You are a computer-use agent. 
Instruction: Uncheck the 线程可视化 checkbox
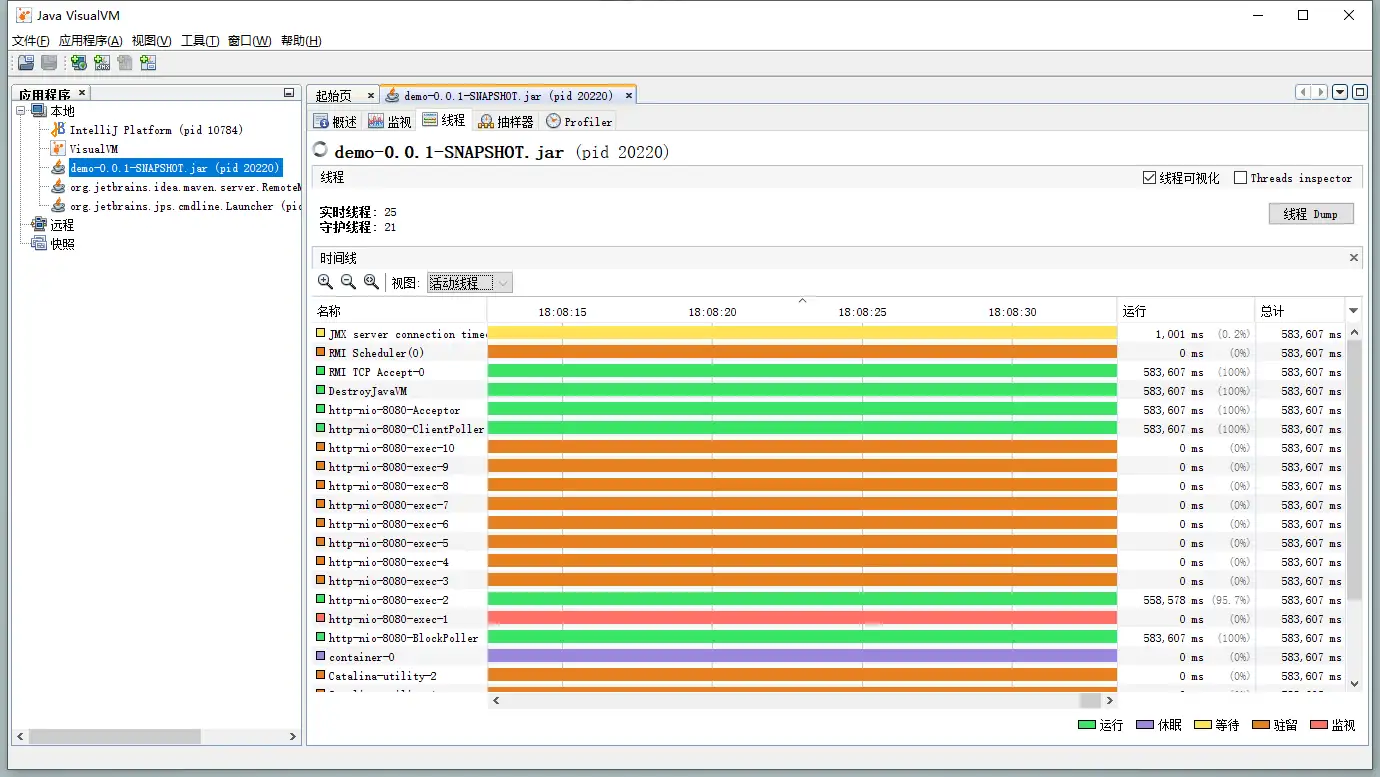coord(1149,178)
